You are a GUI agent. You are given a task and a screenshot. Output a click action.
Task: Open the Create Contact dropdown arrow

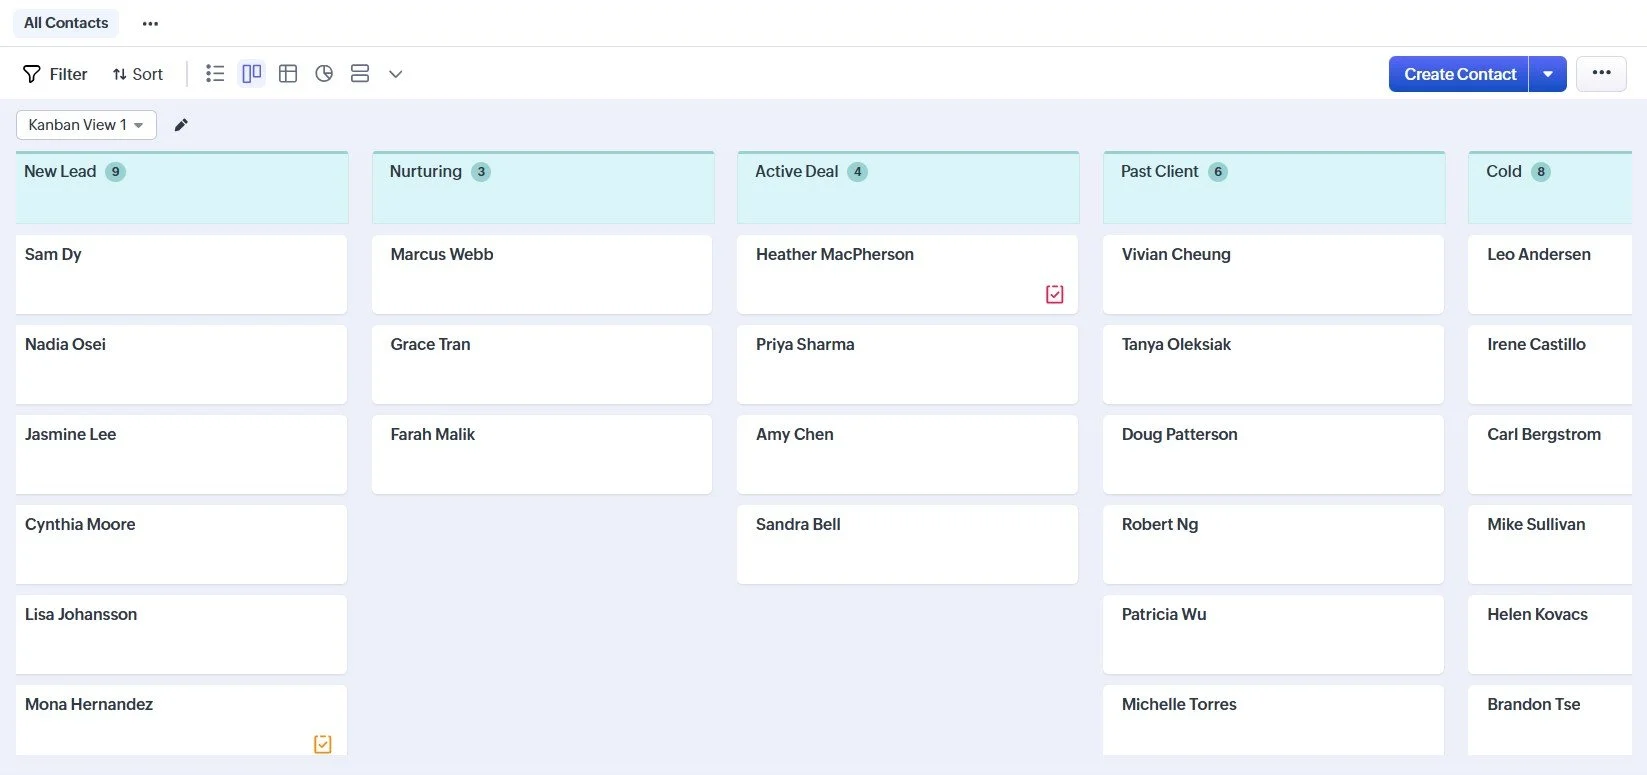point(1548,74)
